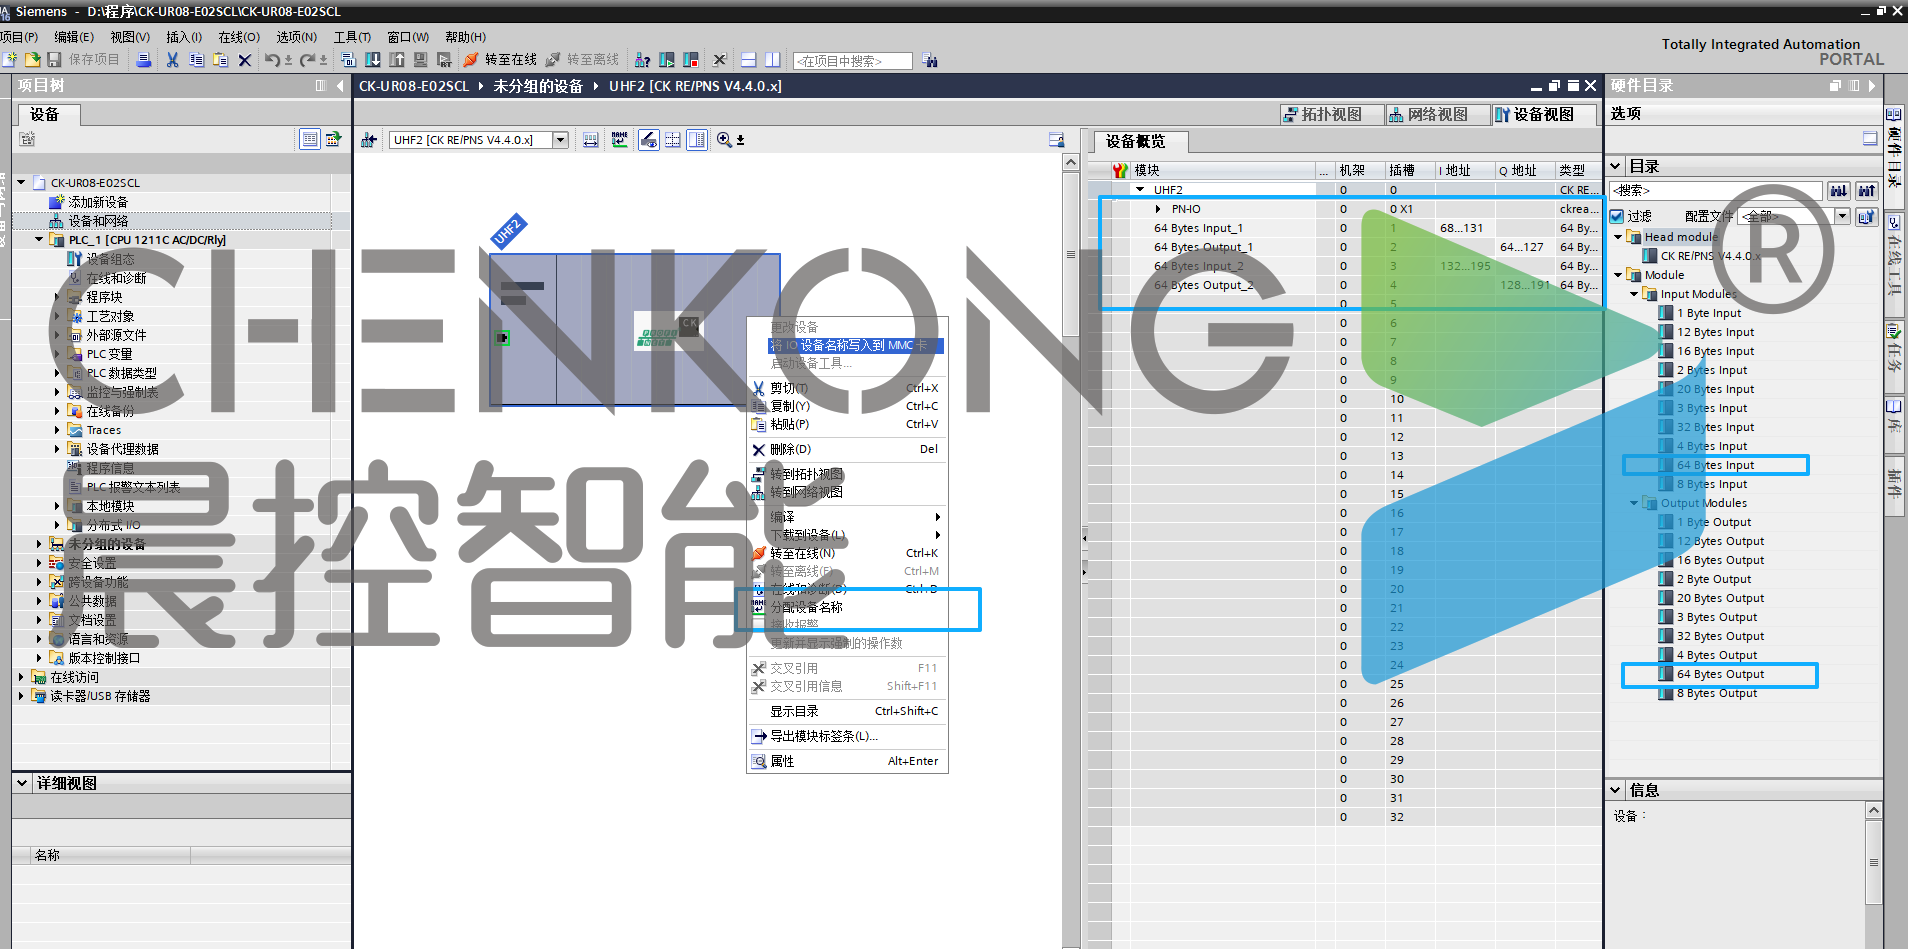The height and width of the screenshot is (949, 1908).
Task: Expand the PN-IO row in device overview
Action: 1158,209
